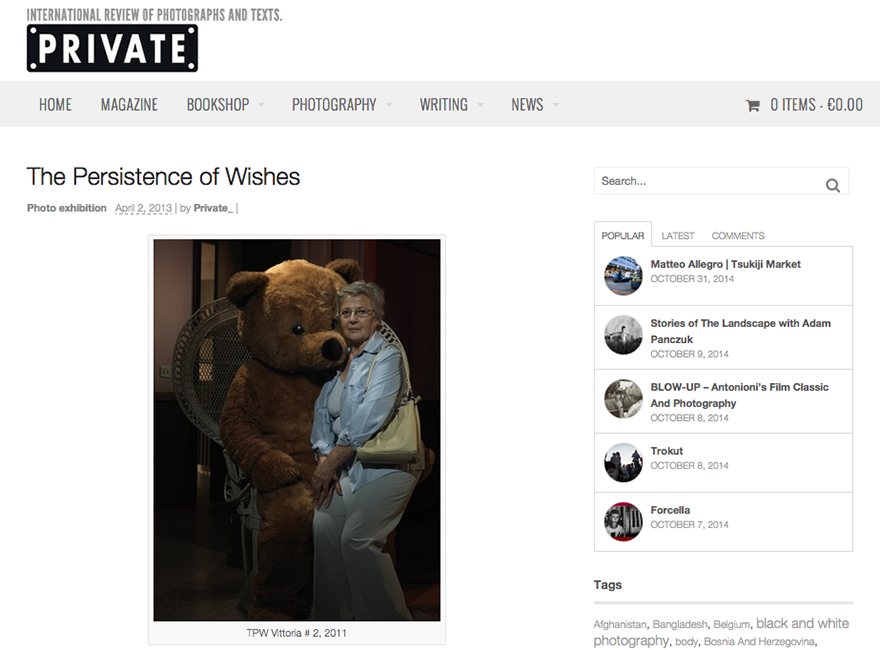Click the International Review of Photographs tagline

[x=154, y=15]
